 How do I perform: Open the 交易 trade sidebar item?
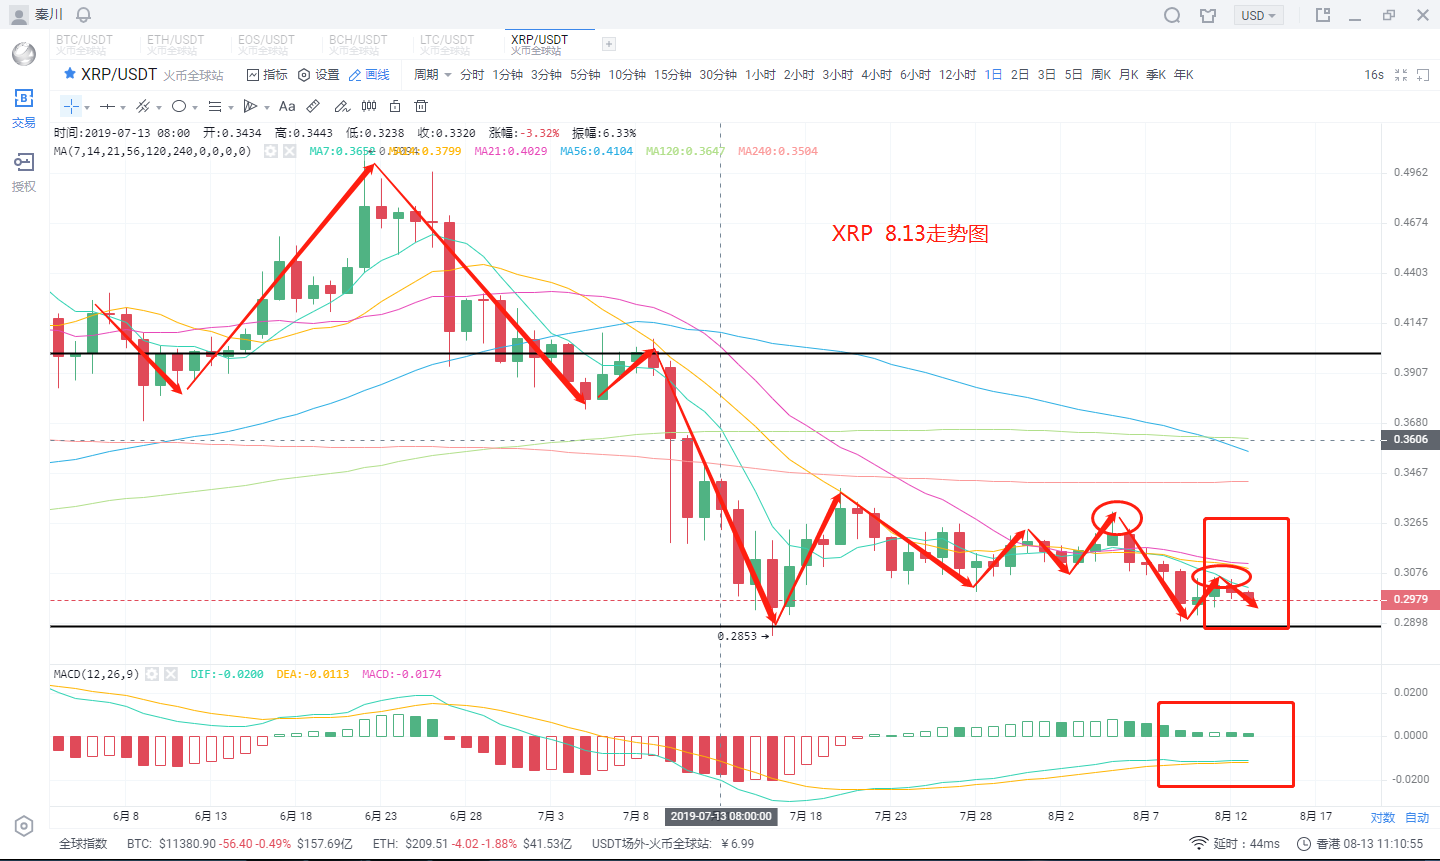pos(24,109)
